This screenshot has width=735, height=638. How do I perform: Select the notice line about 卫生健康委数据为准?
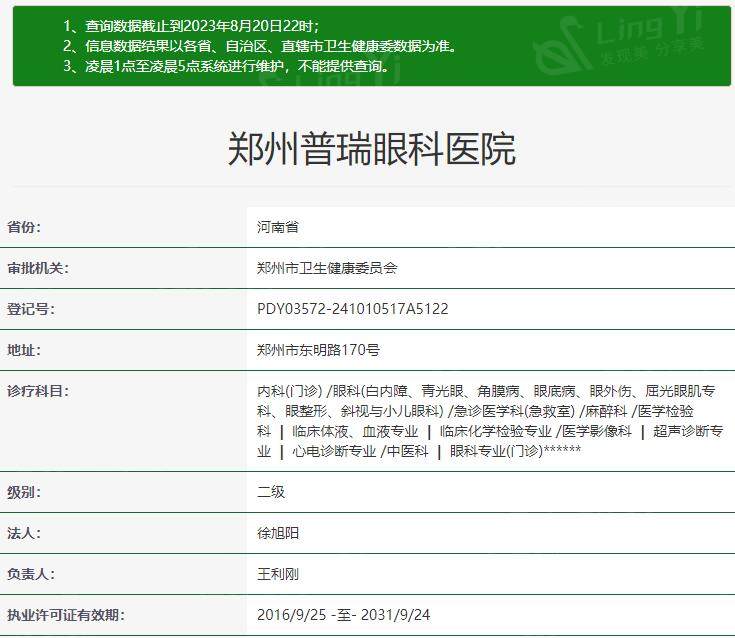[260, 46]
